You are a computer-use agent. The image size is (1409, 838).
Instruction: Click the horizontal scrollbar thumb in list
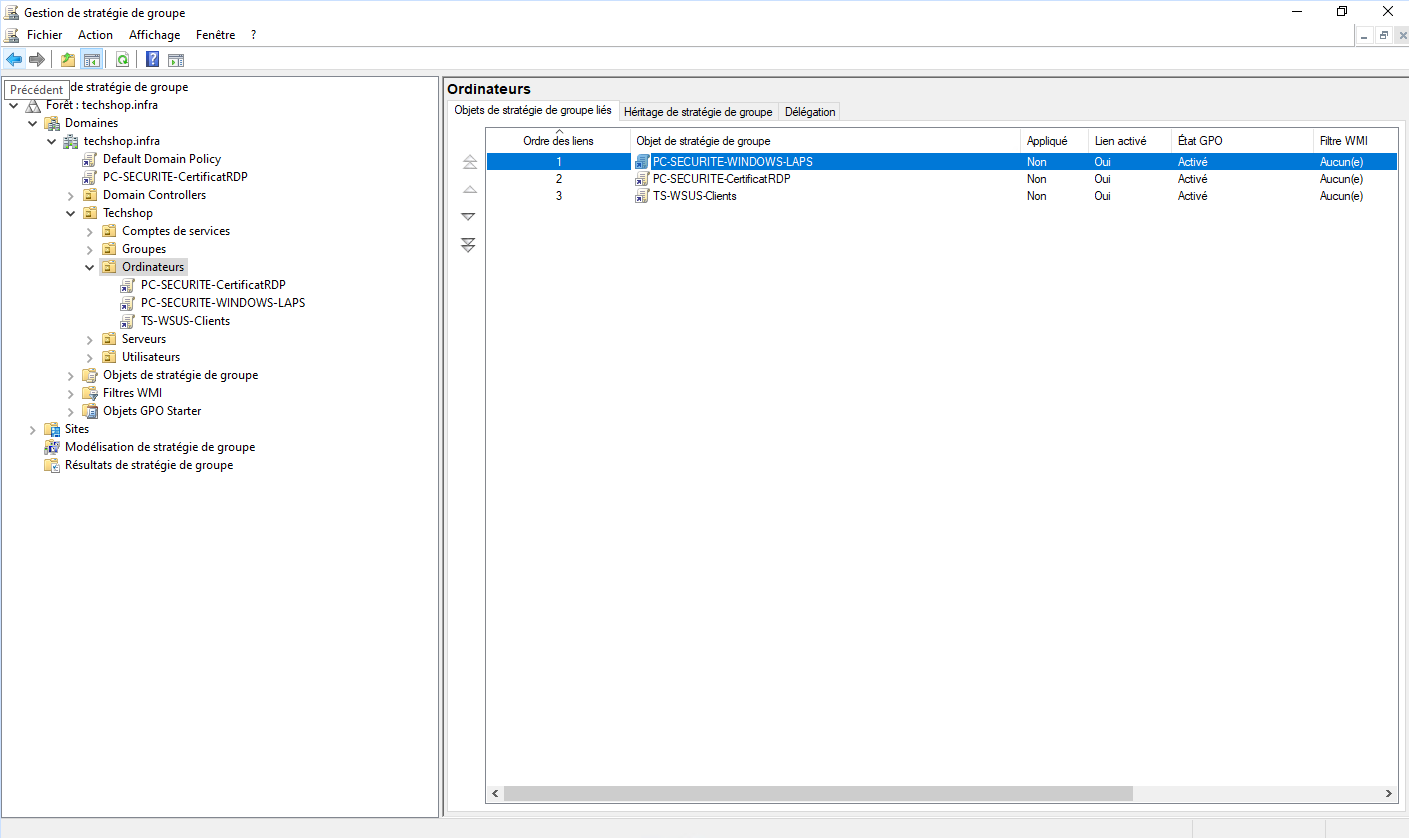tap(818, 794)
